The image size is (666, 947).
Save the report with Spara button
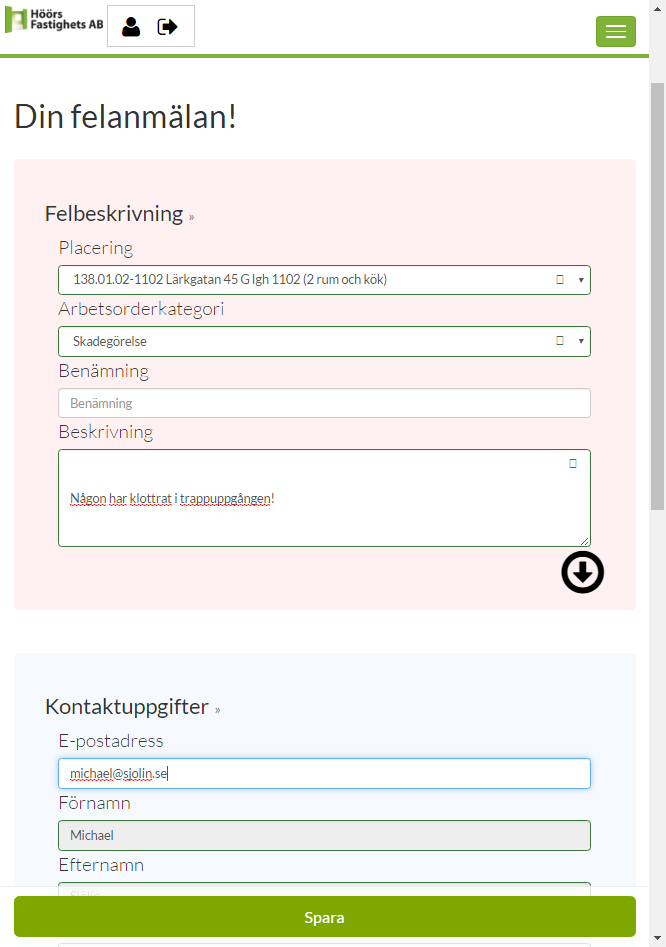(x=325, y=917)
